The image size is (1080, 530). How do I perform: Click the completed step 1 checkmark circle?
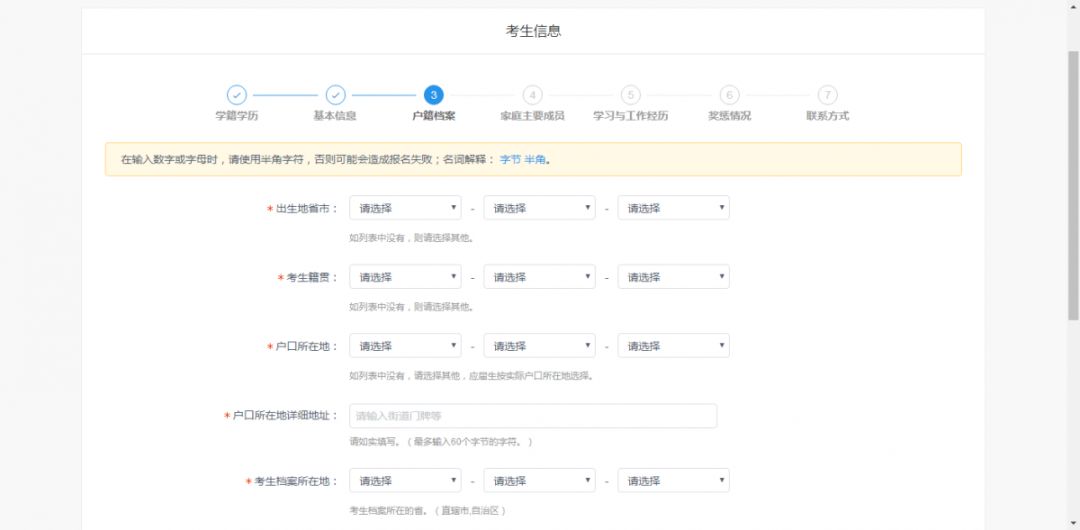pyautogui.click(x=236, y=95)
